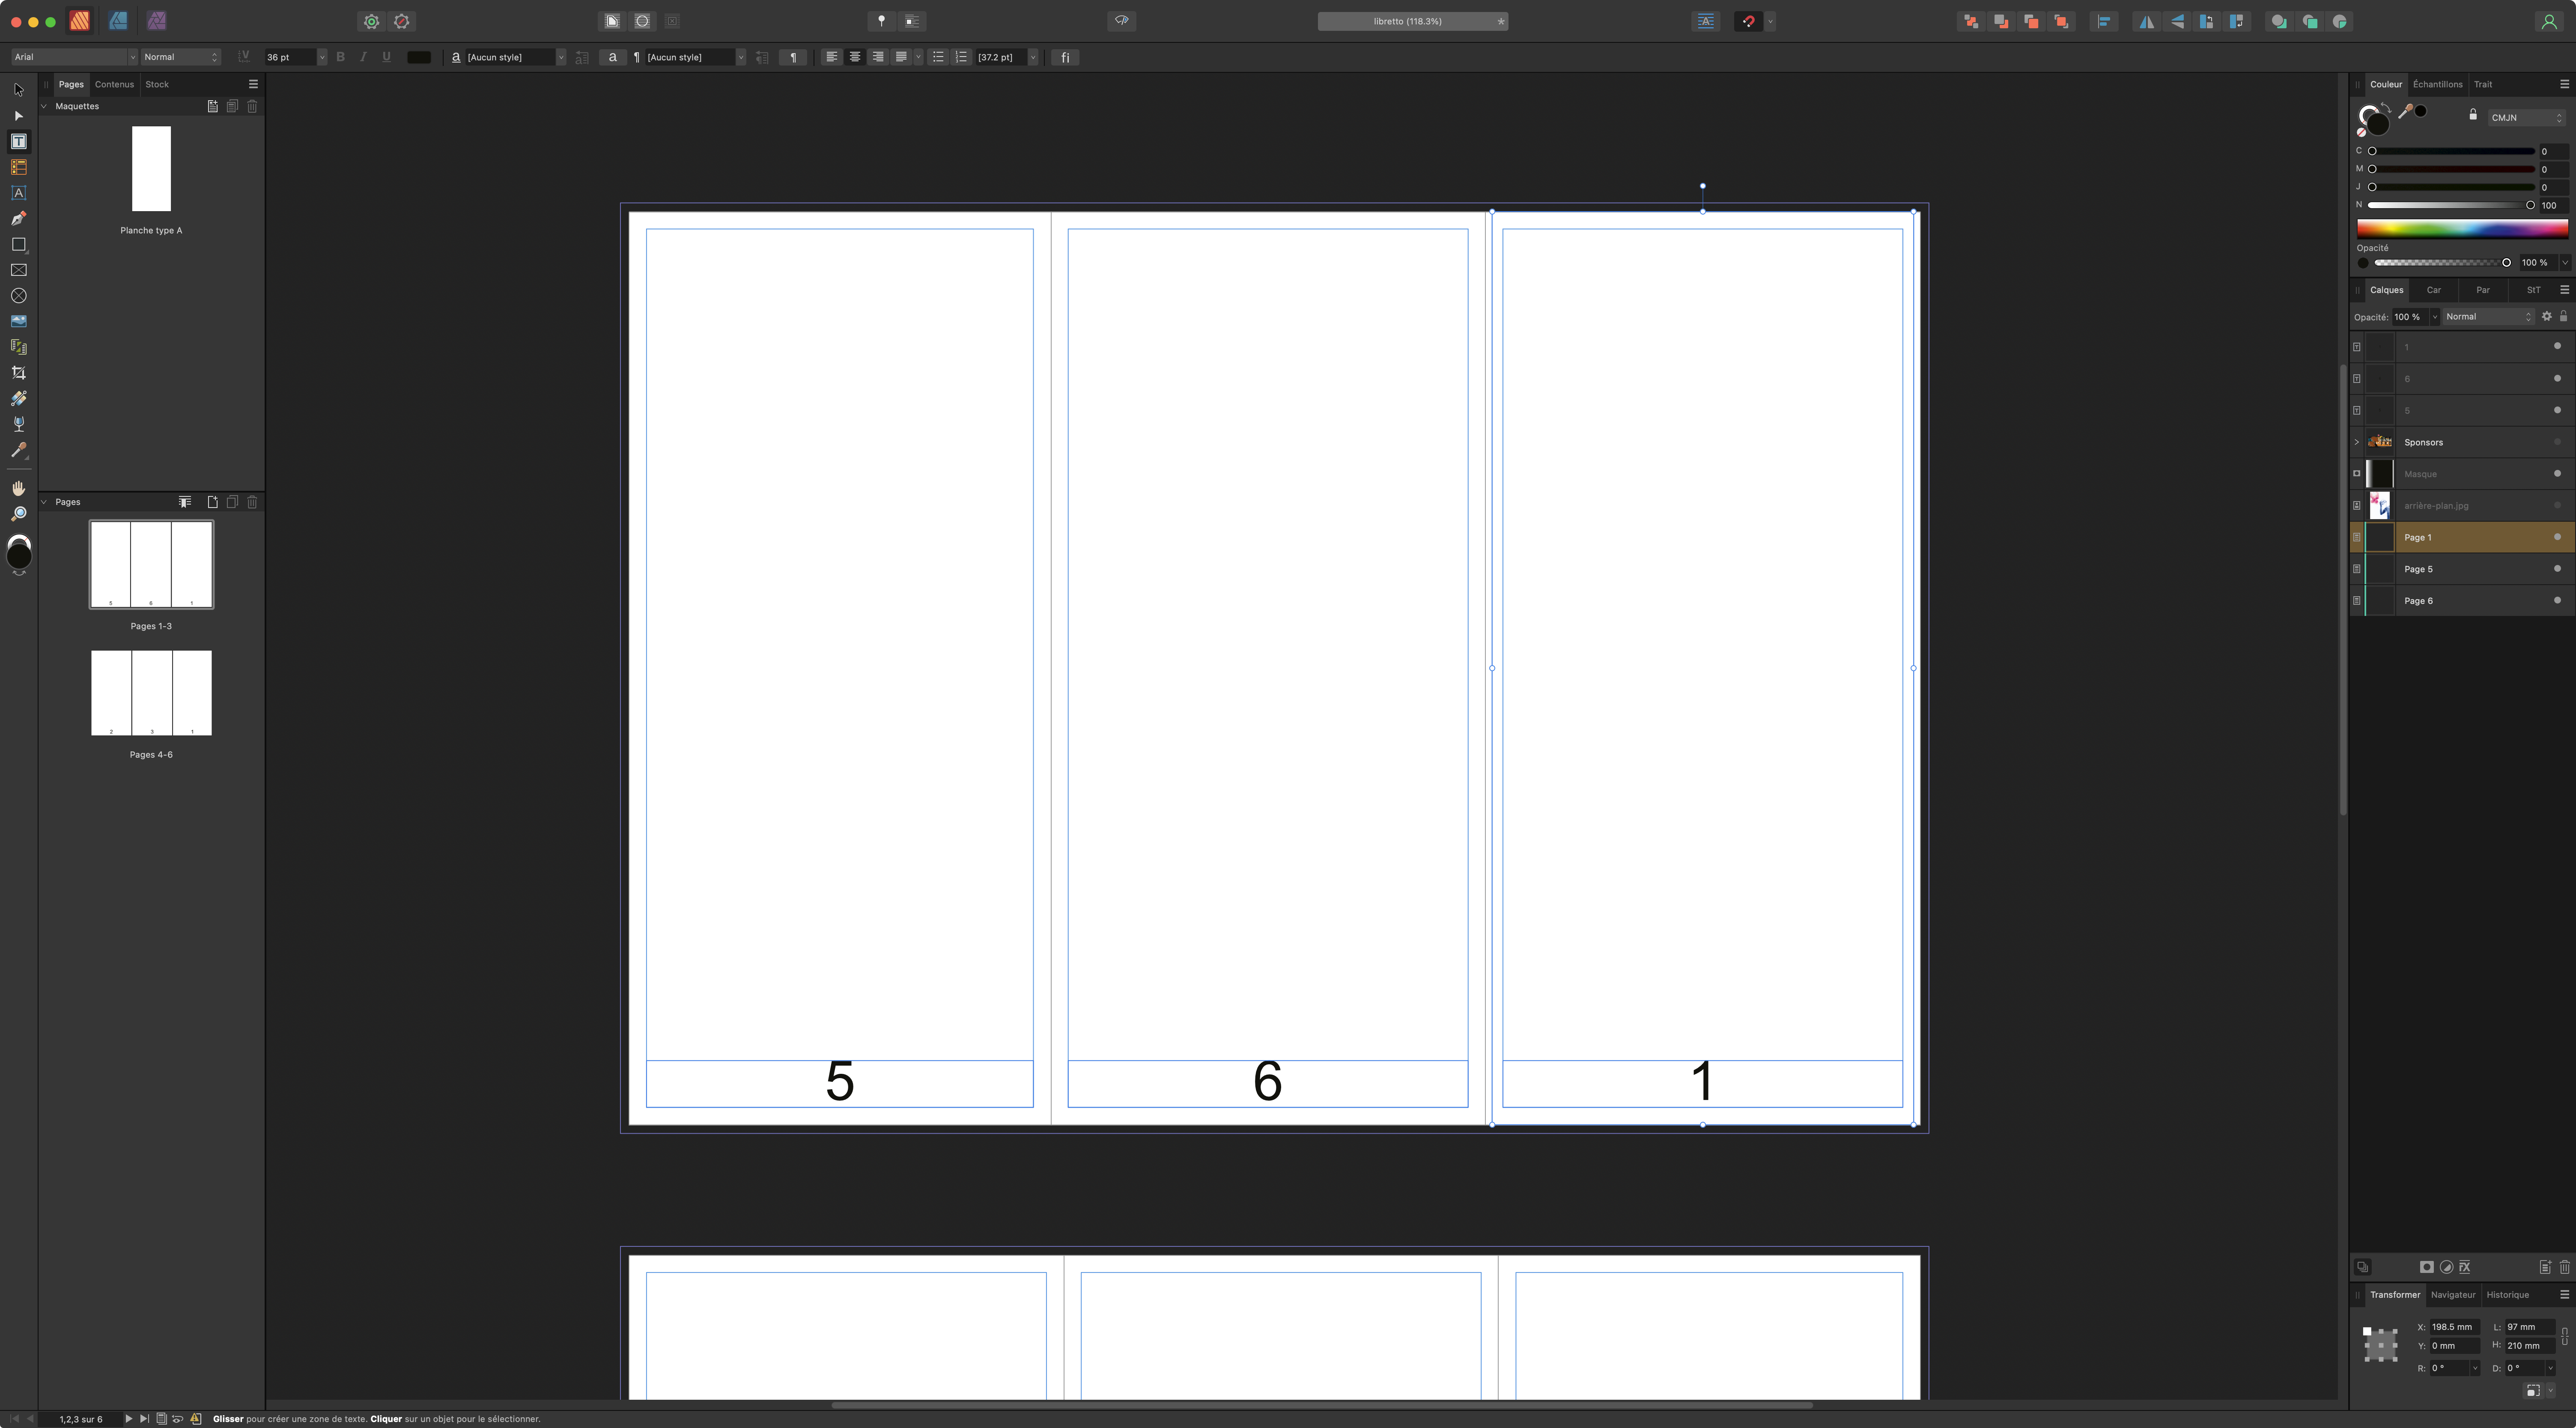Open the CMJN color model dropdown

pyautogui.click(x=2527, y=118)
